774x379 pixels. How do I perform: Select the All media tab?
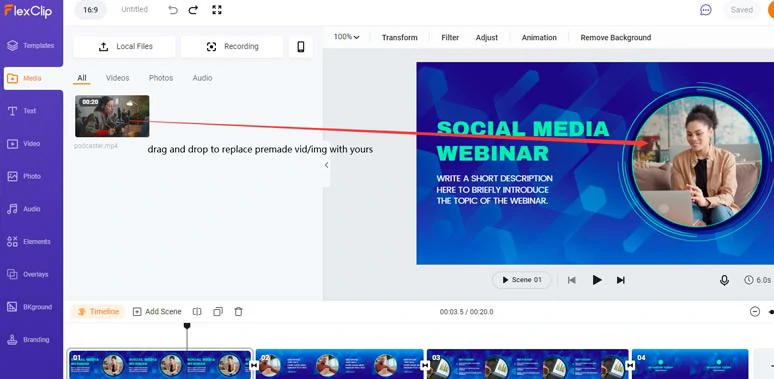[82, 78]
